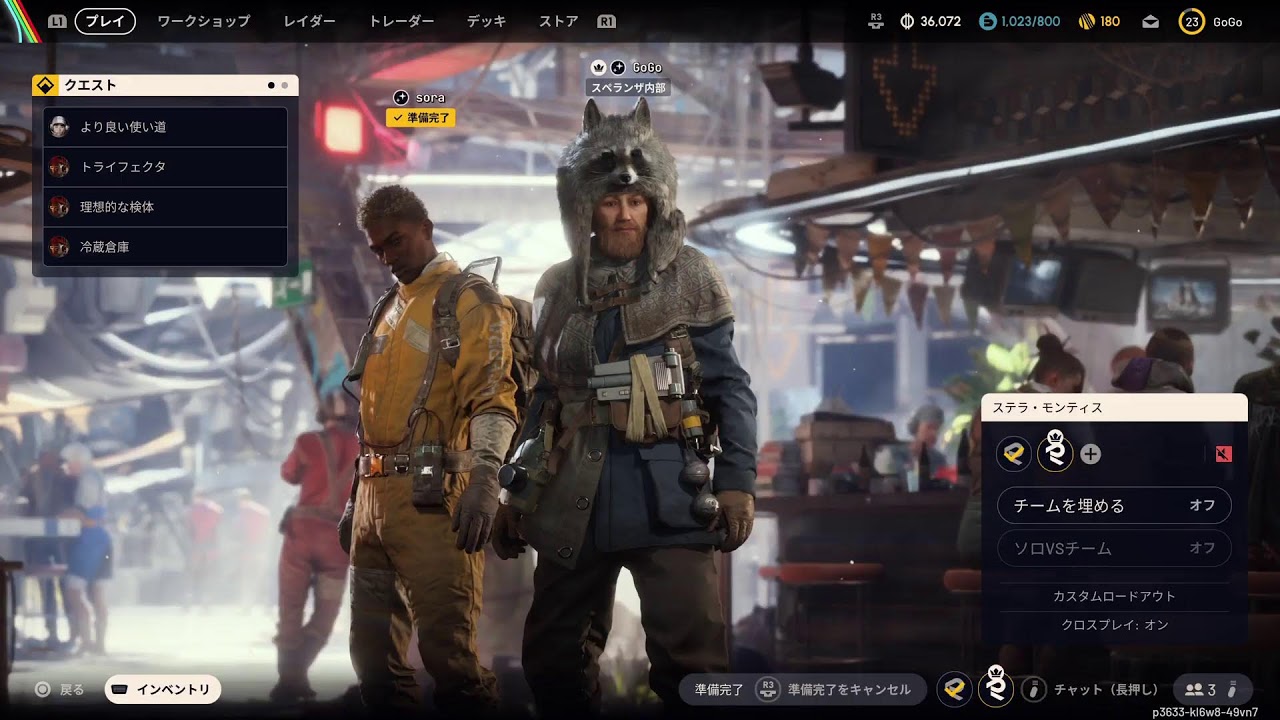Image resolution: width=1280 pixels, height=720 pixels.
Task: Click the yellow クエスト header icon
Action: (x=44, y=86)
